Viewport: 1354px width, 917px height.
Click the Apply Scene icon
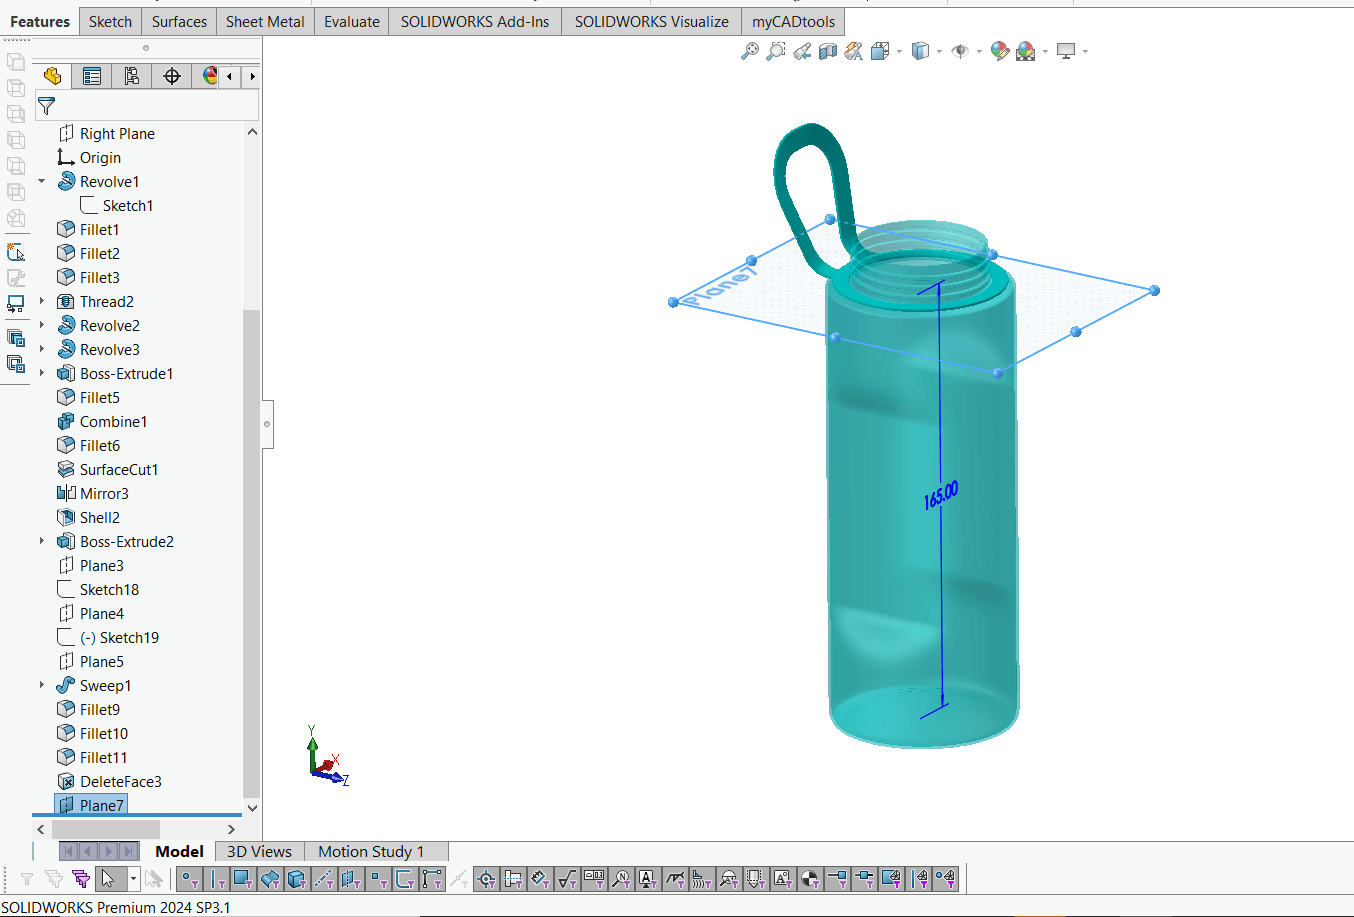tap(1026, 51)
